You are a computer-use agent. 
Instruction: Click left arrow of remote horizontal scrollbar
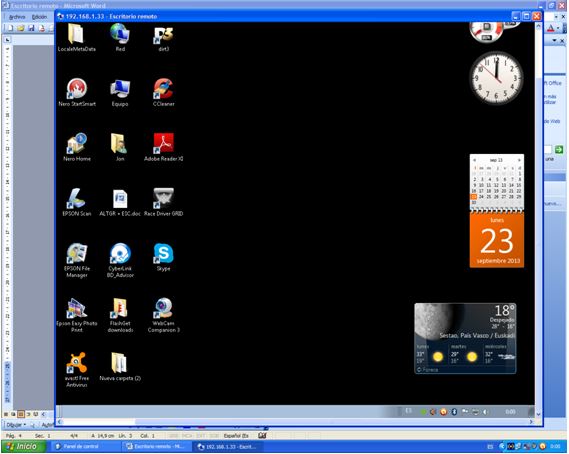coord(60,422)
